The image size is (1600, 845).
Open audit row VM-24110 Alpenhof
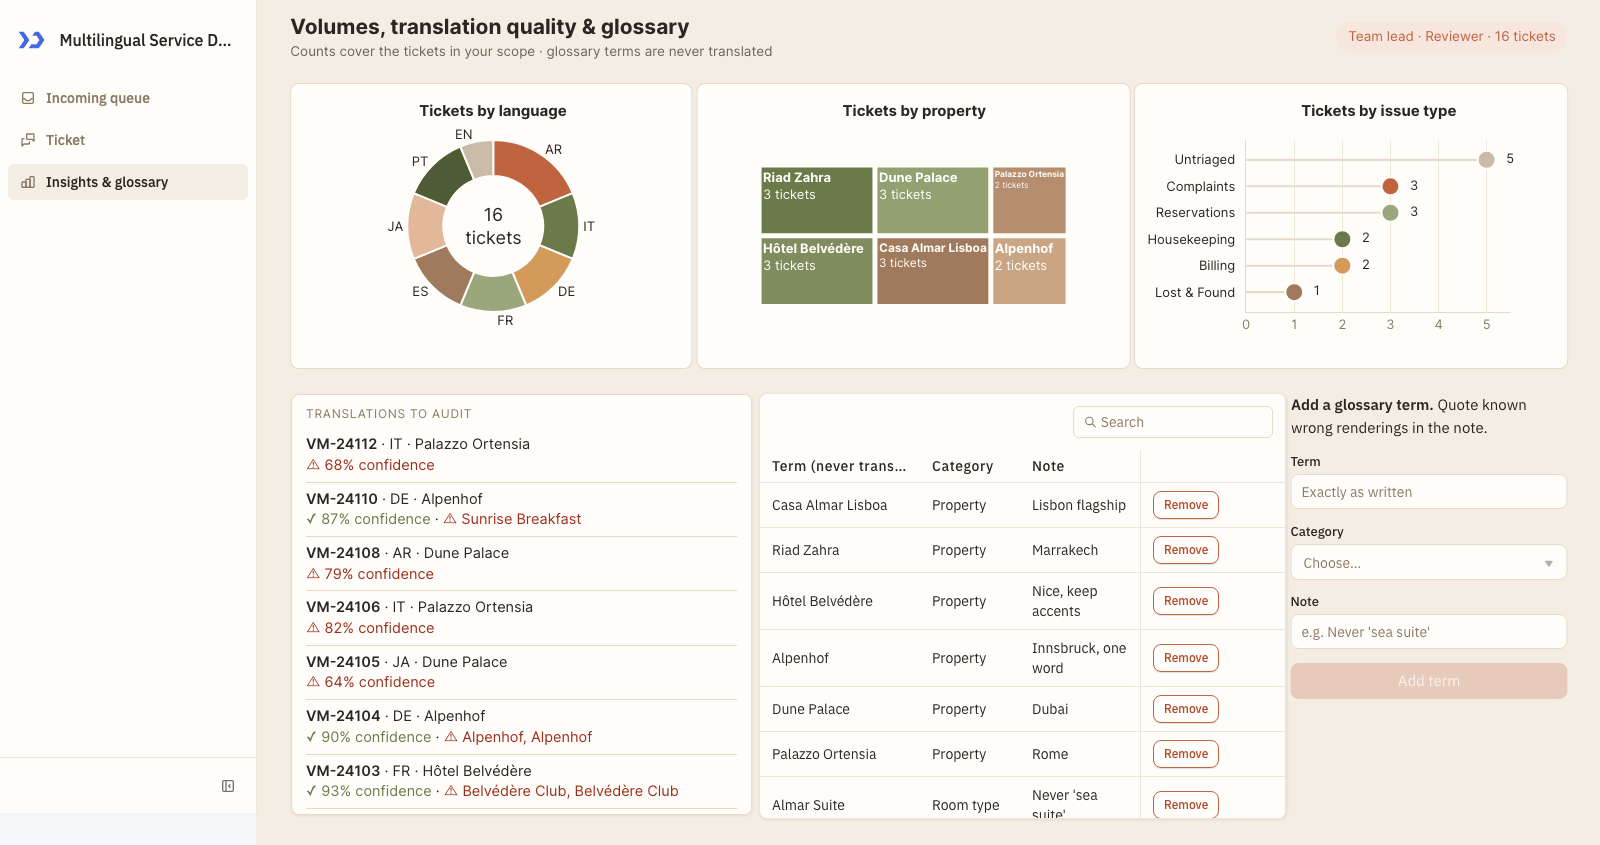[x=521, y=509]
